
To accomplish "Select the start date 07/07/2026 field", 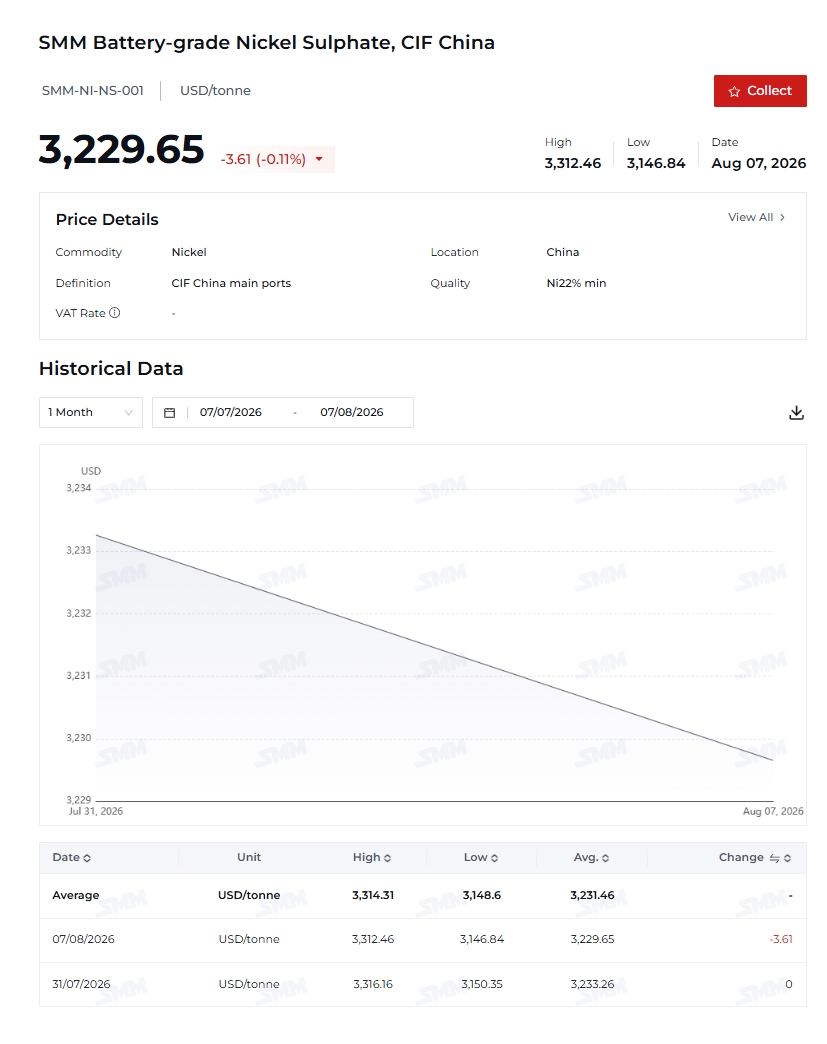I will (x=230, y=412).
